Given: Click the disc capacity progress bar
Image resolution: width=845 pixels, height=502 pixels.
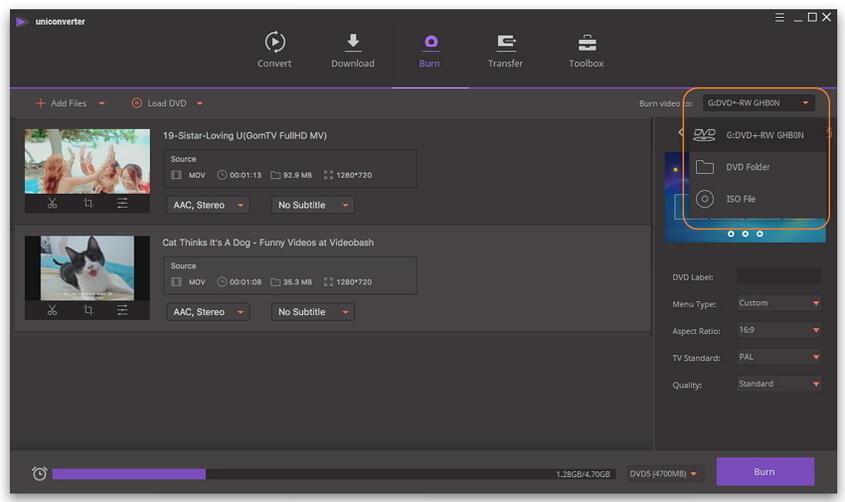Looking at the screenshot, I should coord(334,474).
